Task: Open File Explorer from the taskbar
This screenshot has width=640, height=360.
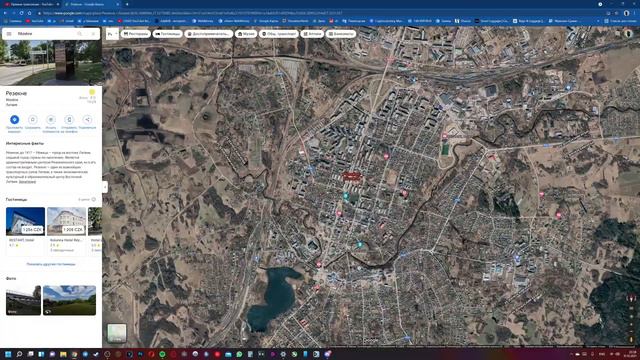Action: click(63, 354)
